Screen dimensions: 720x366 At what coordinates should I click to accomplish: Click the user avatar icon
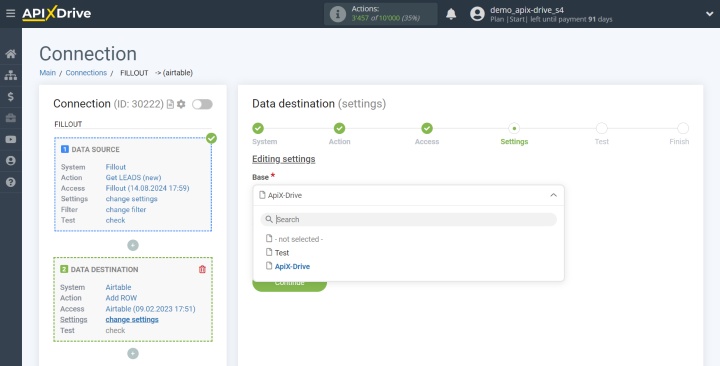click(477, 14)
